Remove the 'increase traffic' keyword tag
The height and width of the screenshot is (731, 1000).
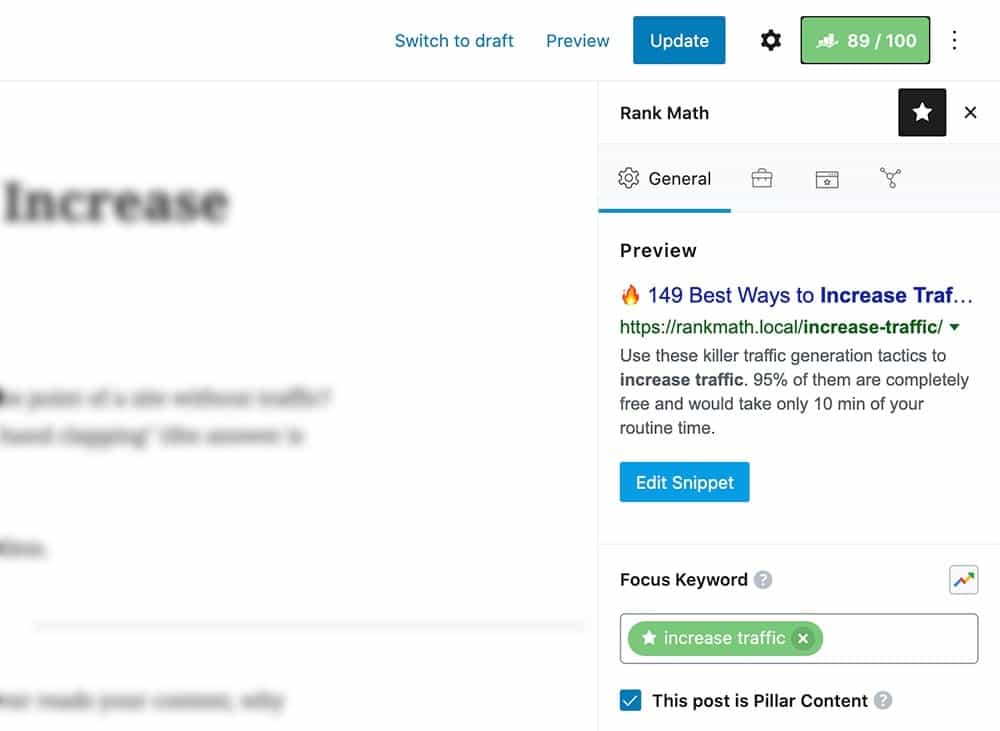(x=803, y=638)
